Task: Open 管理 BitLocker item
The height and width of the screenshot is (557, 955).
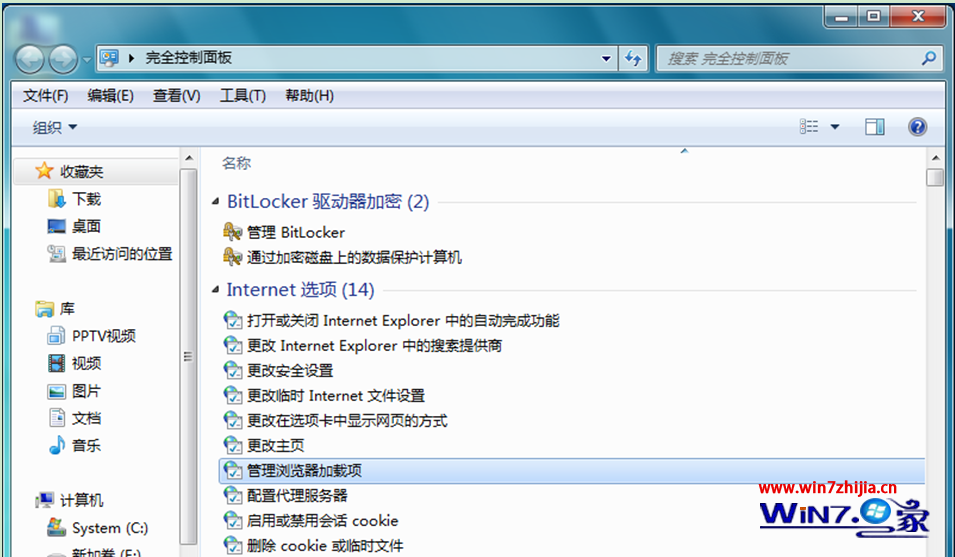Action: tap(295, 233)
